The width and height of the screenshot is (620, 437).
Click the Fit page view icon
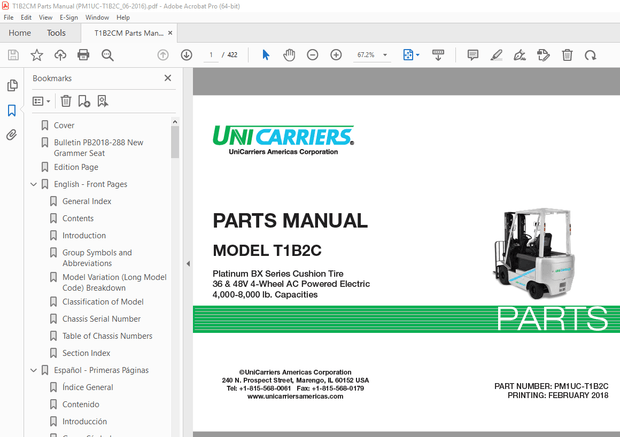(408, 55)
